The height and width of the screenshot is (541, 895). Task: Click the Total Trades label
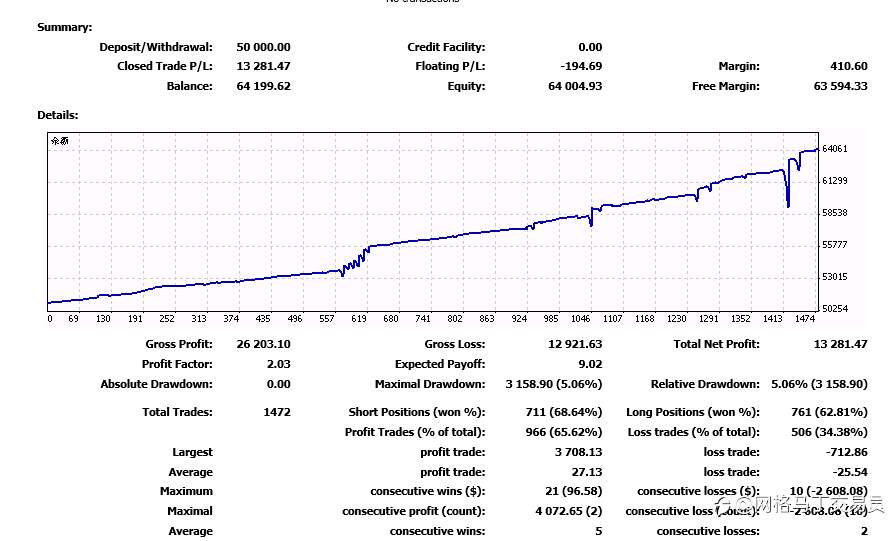[178, 412]
